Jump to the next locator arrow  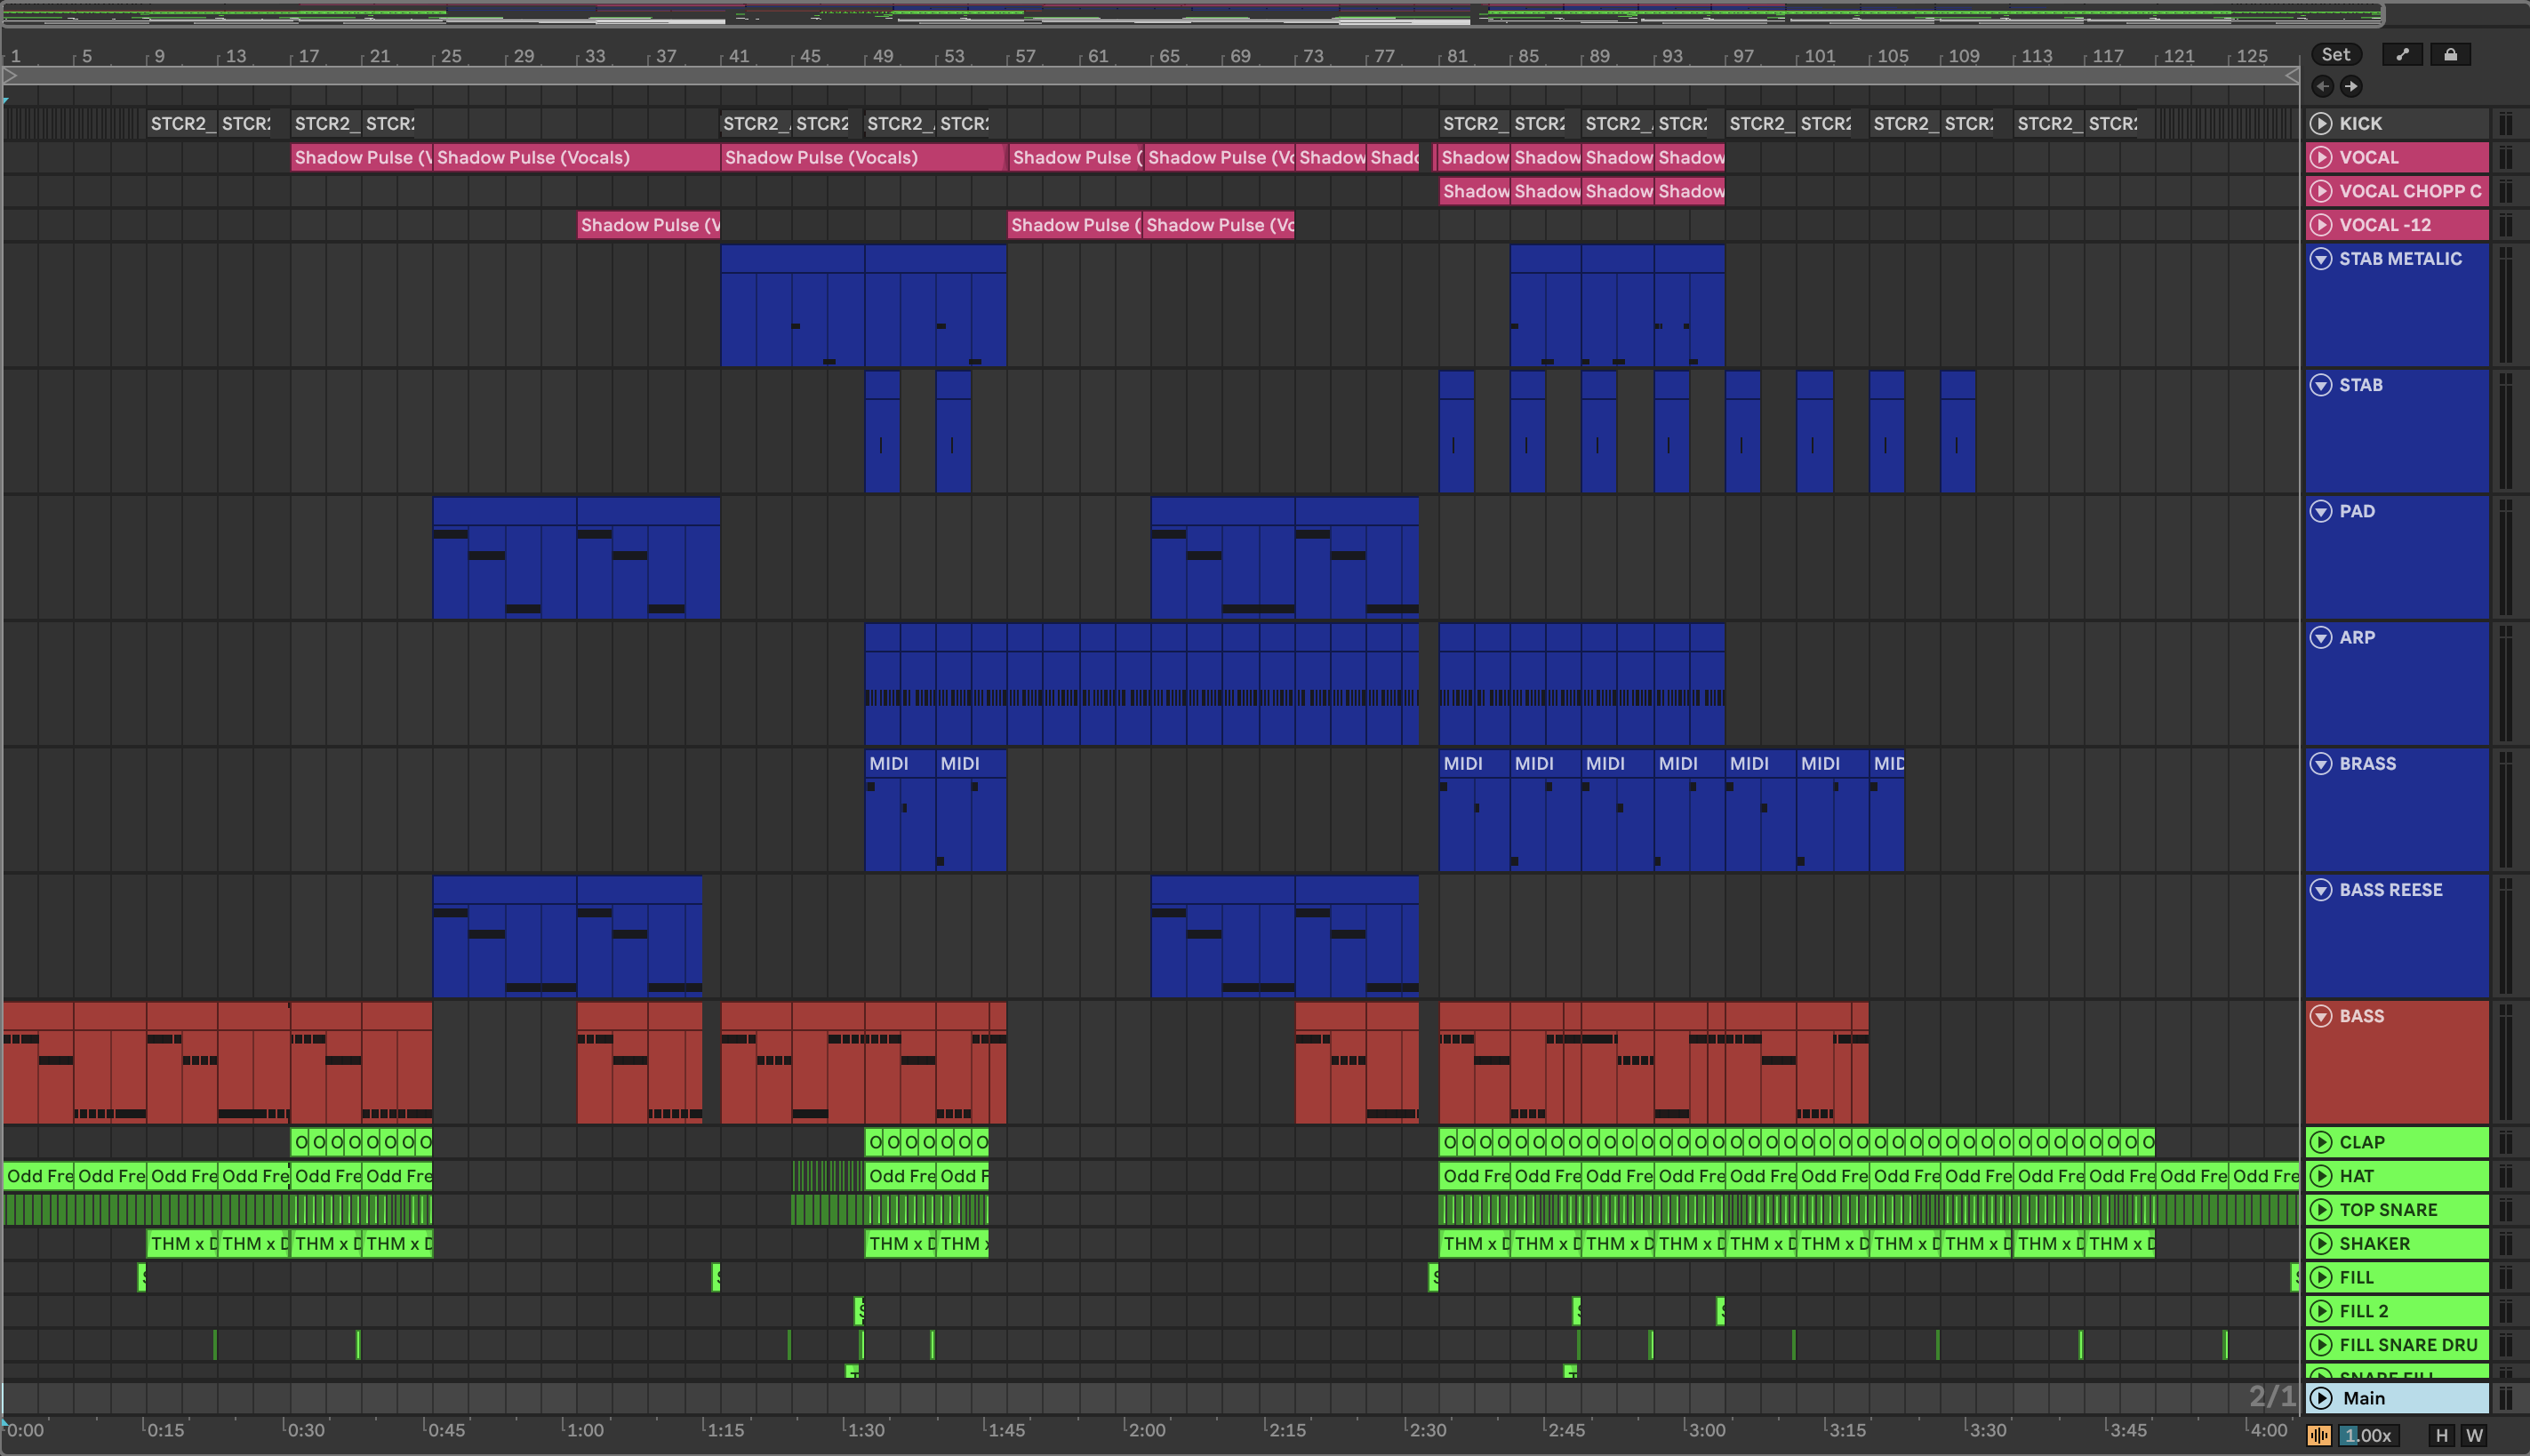pyautogui.click(x=2351, y=87)
